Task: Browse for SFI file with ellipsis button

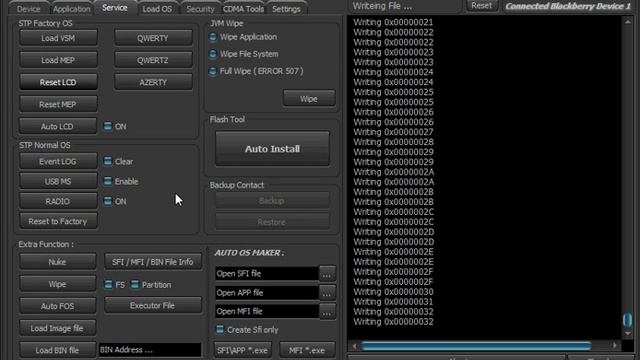Action: [x=327, y=274]
